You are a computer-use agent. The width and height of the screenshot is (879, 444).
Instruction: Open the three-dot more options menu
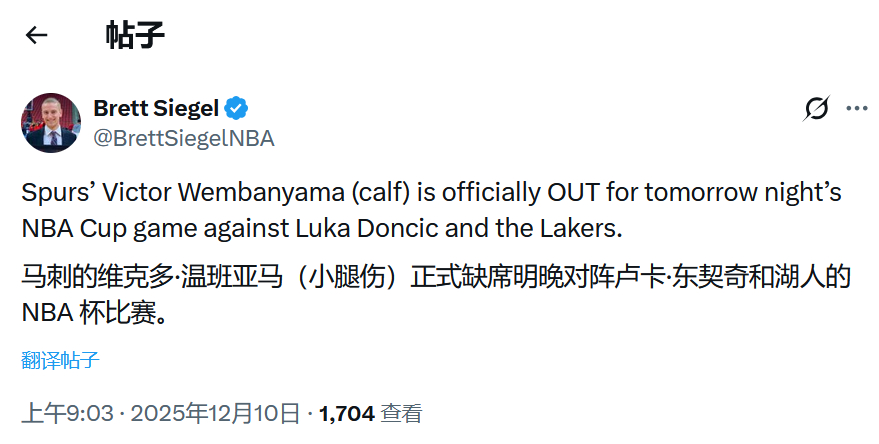(857, 108)
